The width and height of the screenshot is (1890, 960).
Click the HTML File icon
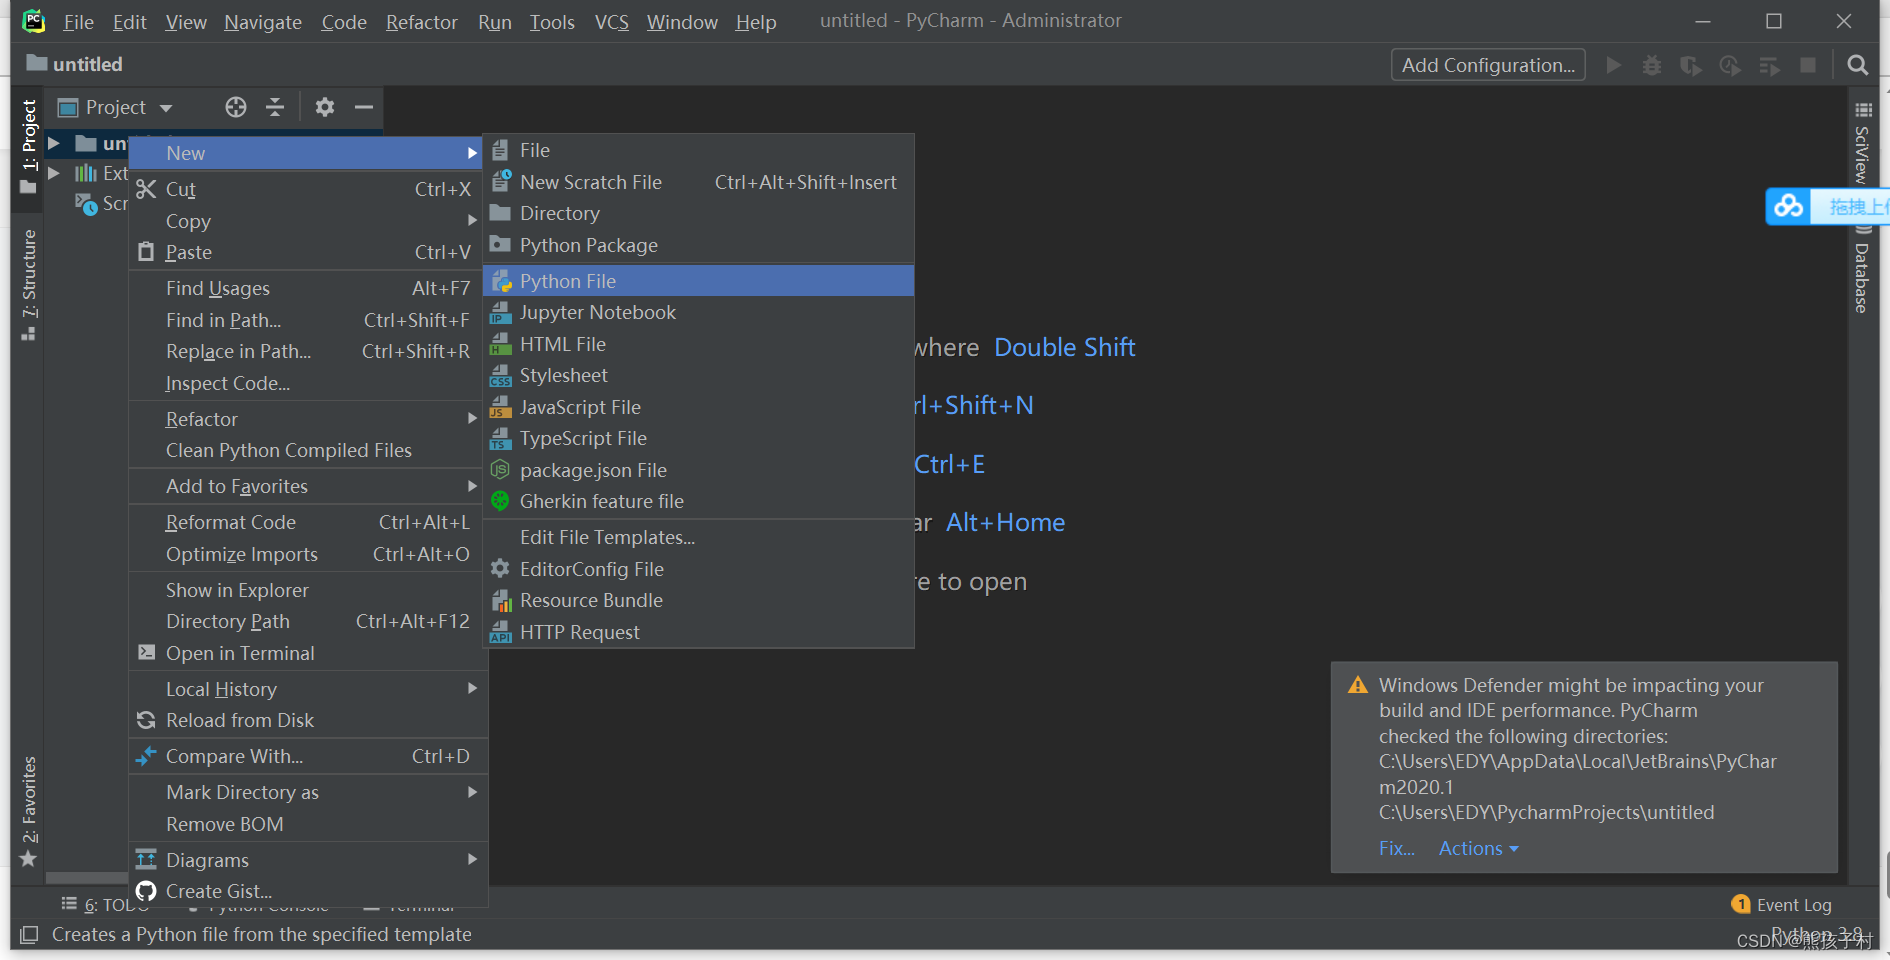coord(501,344)
